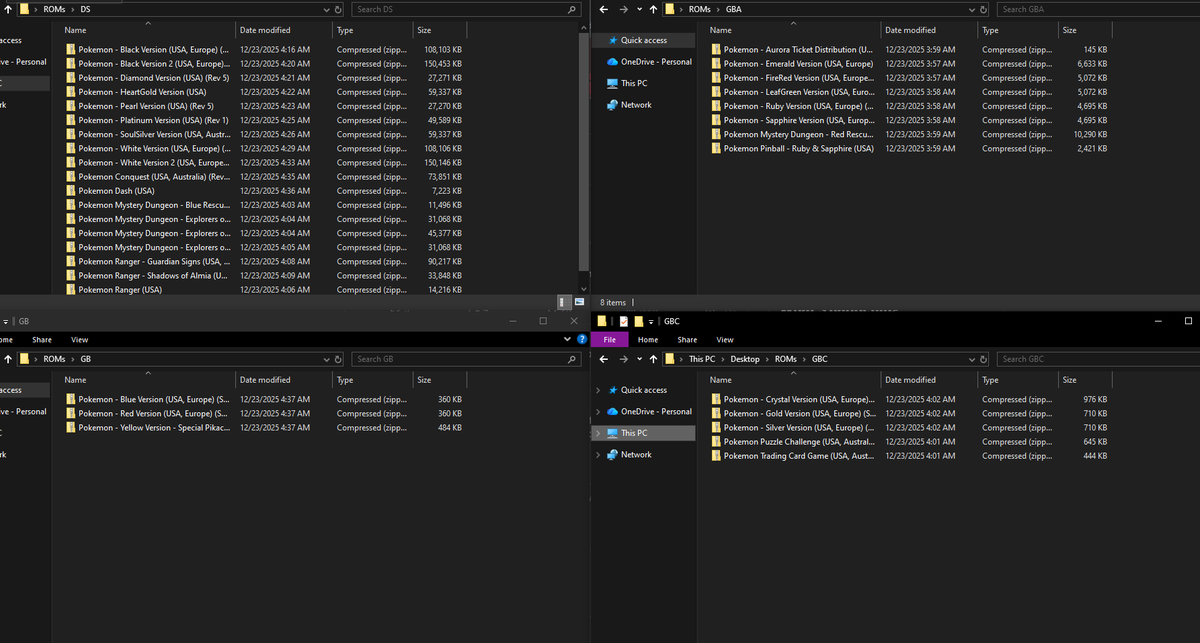
Task: Click into the Search GBA field
Action: pos(1097,9)
